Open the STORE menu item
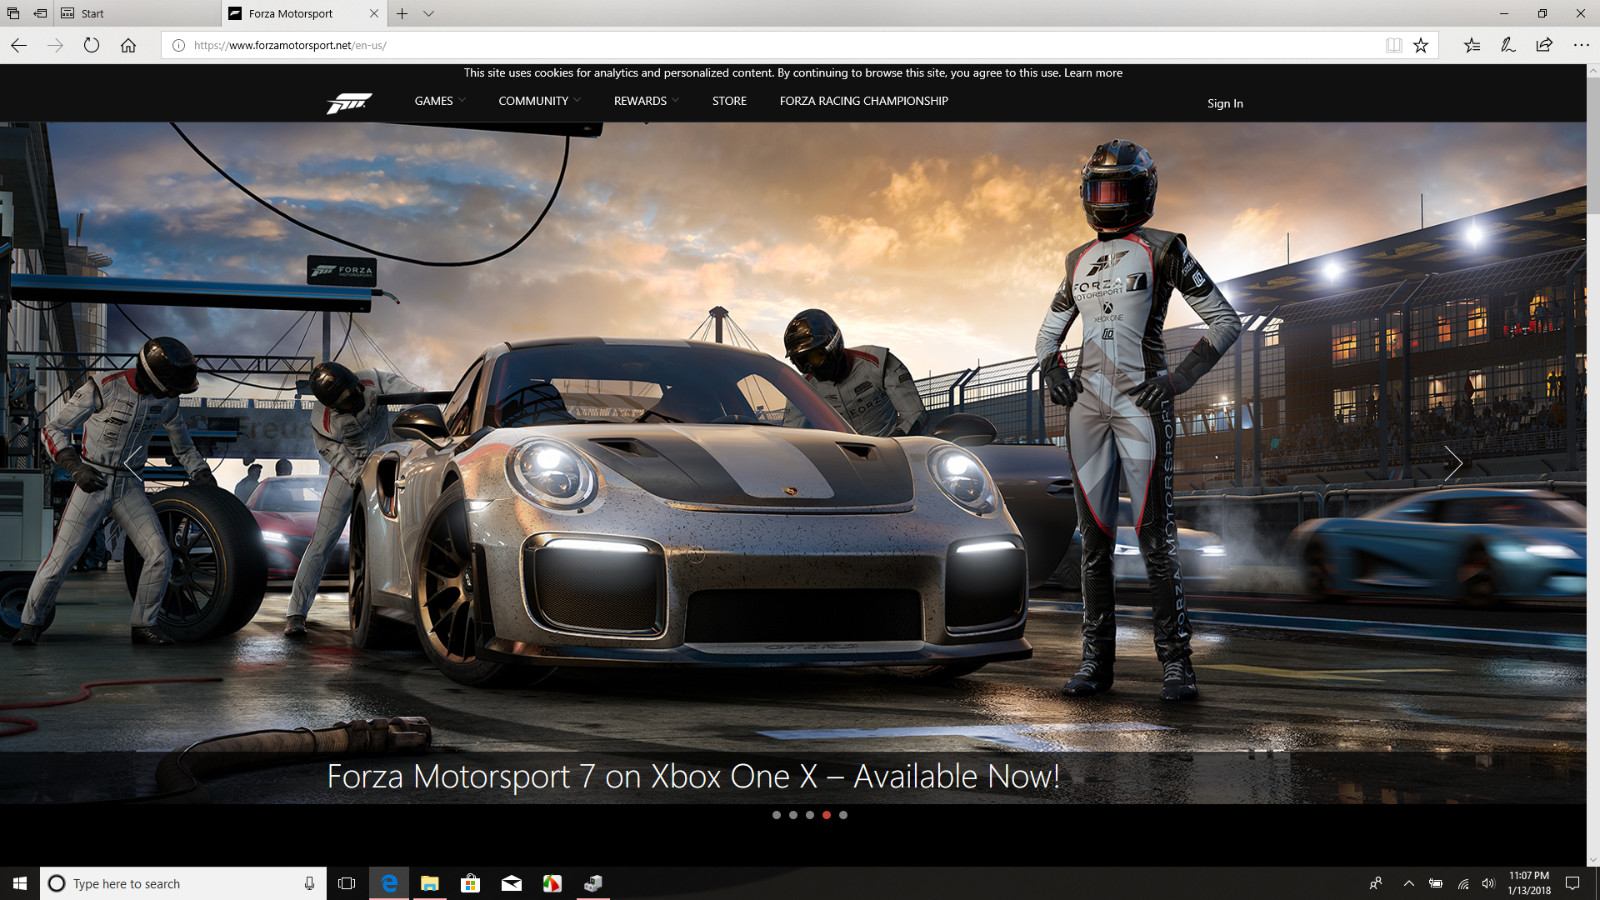This screenshot has width=1600, height=900. click(x=729, y=101)
